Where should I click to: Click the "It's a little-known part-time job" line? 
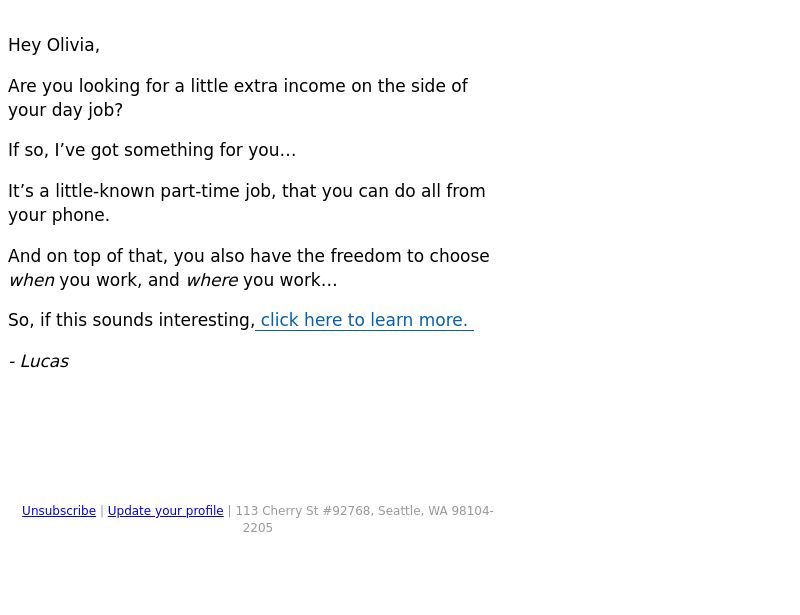(246, 191)
